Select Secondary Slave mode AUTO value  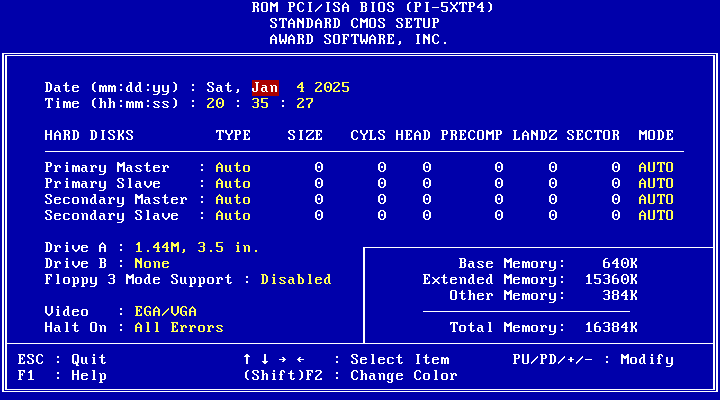click(656, 216)
